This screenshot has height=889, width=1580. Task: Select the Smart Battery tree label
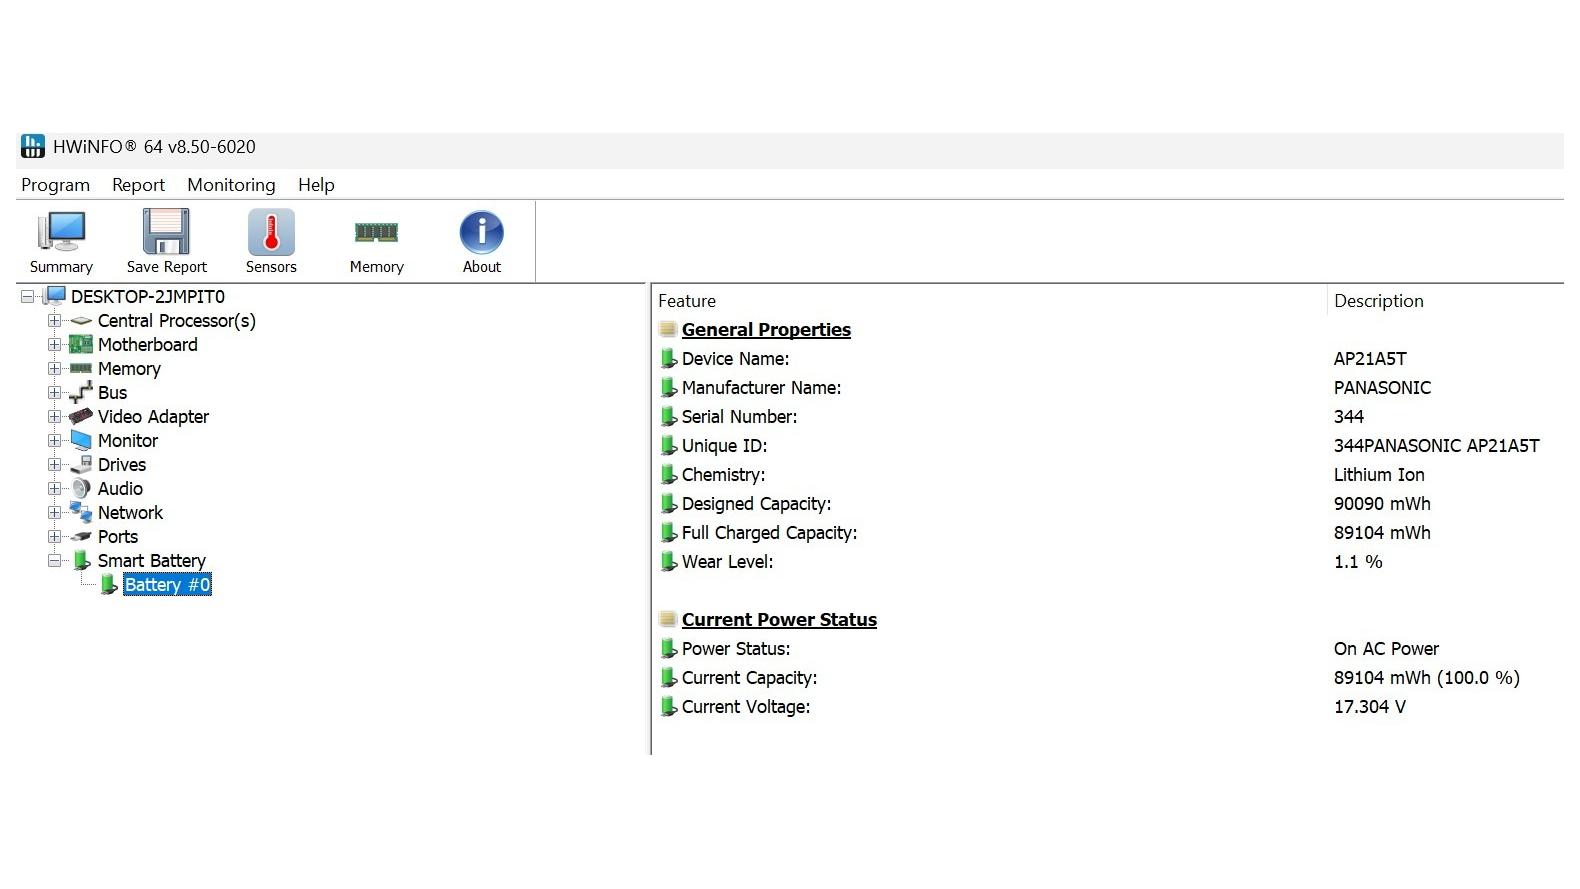152,561
